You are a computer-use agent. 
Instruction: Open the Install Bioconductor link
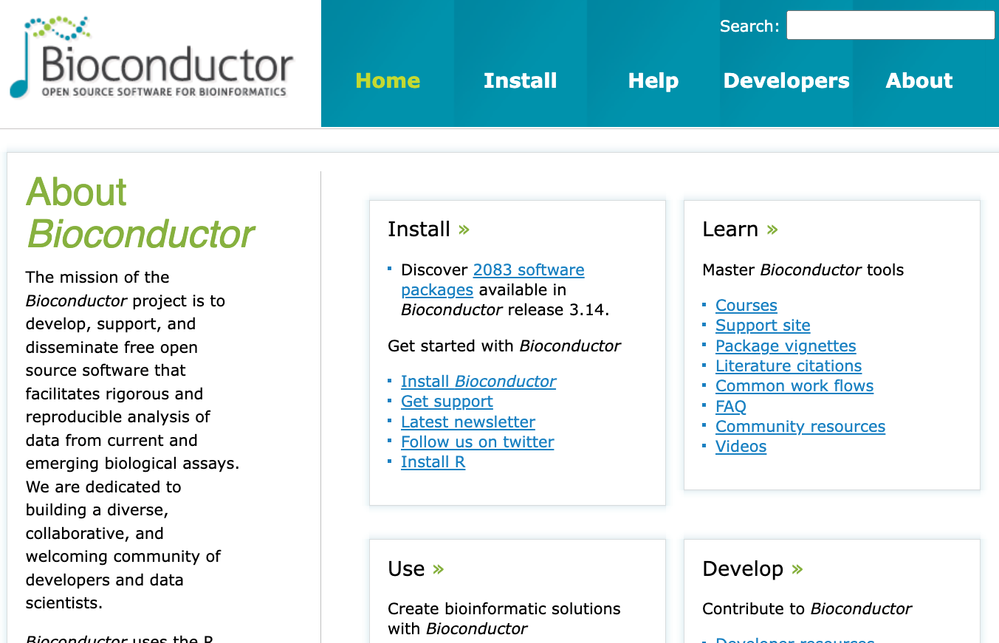[478, 381]
